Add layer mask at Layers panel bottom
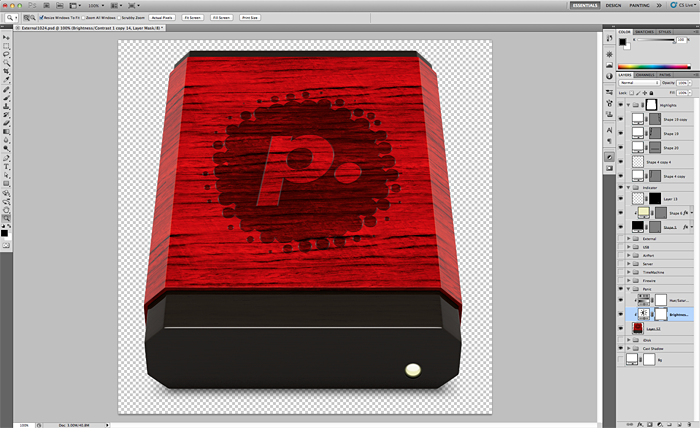Screen dimensions: 700x428 coord(650,424)
